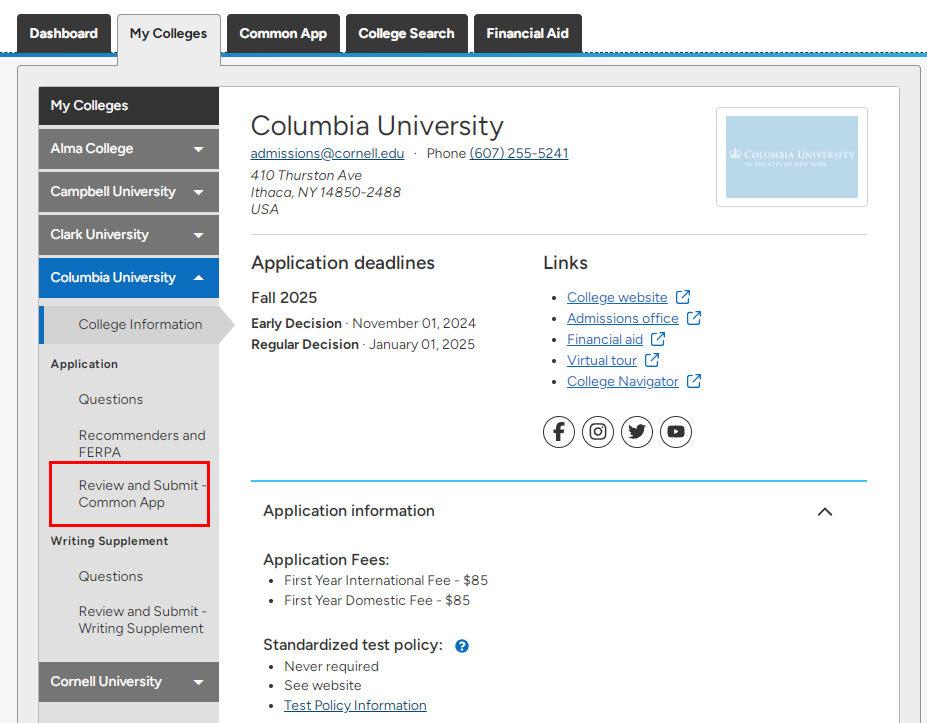Open Review and Submit - Common App

coord(142,494)
